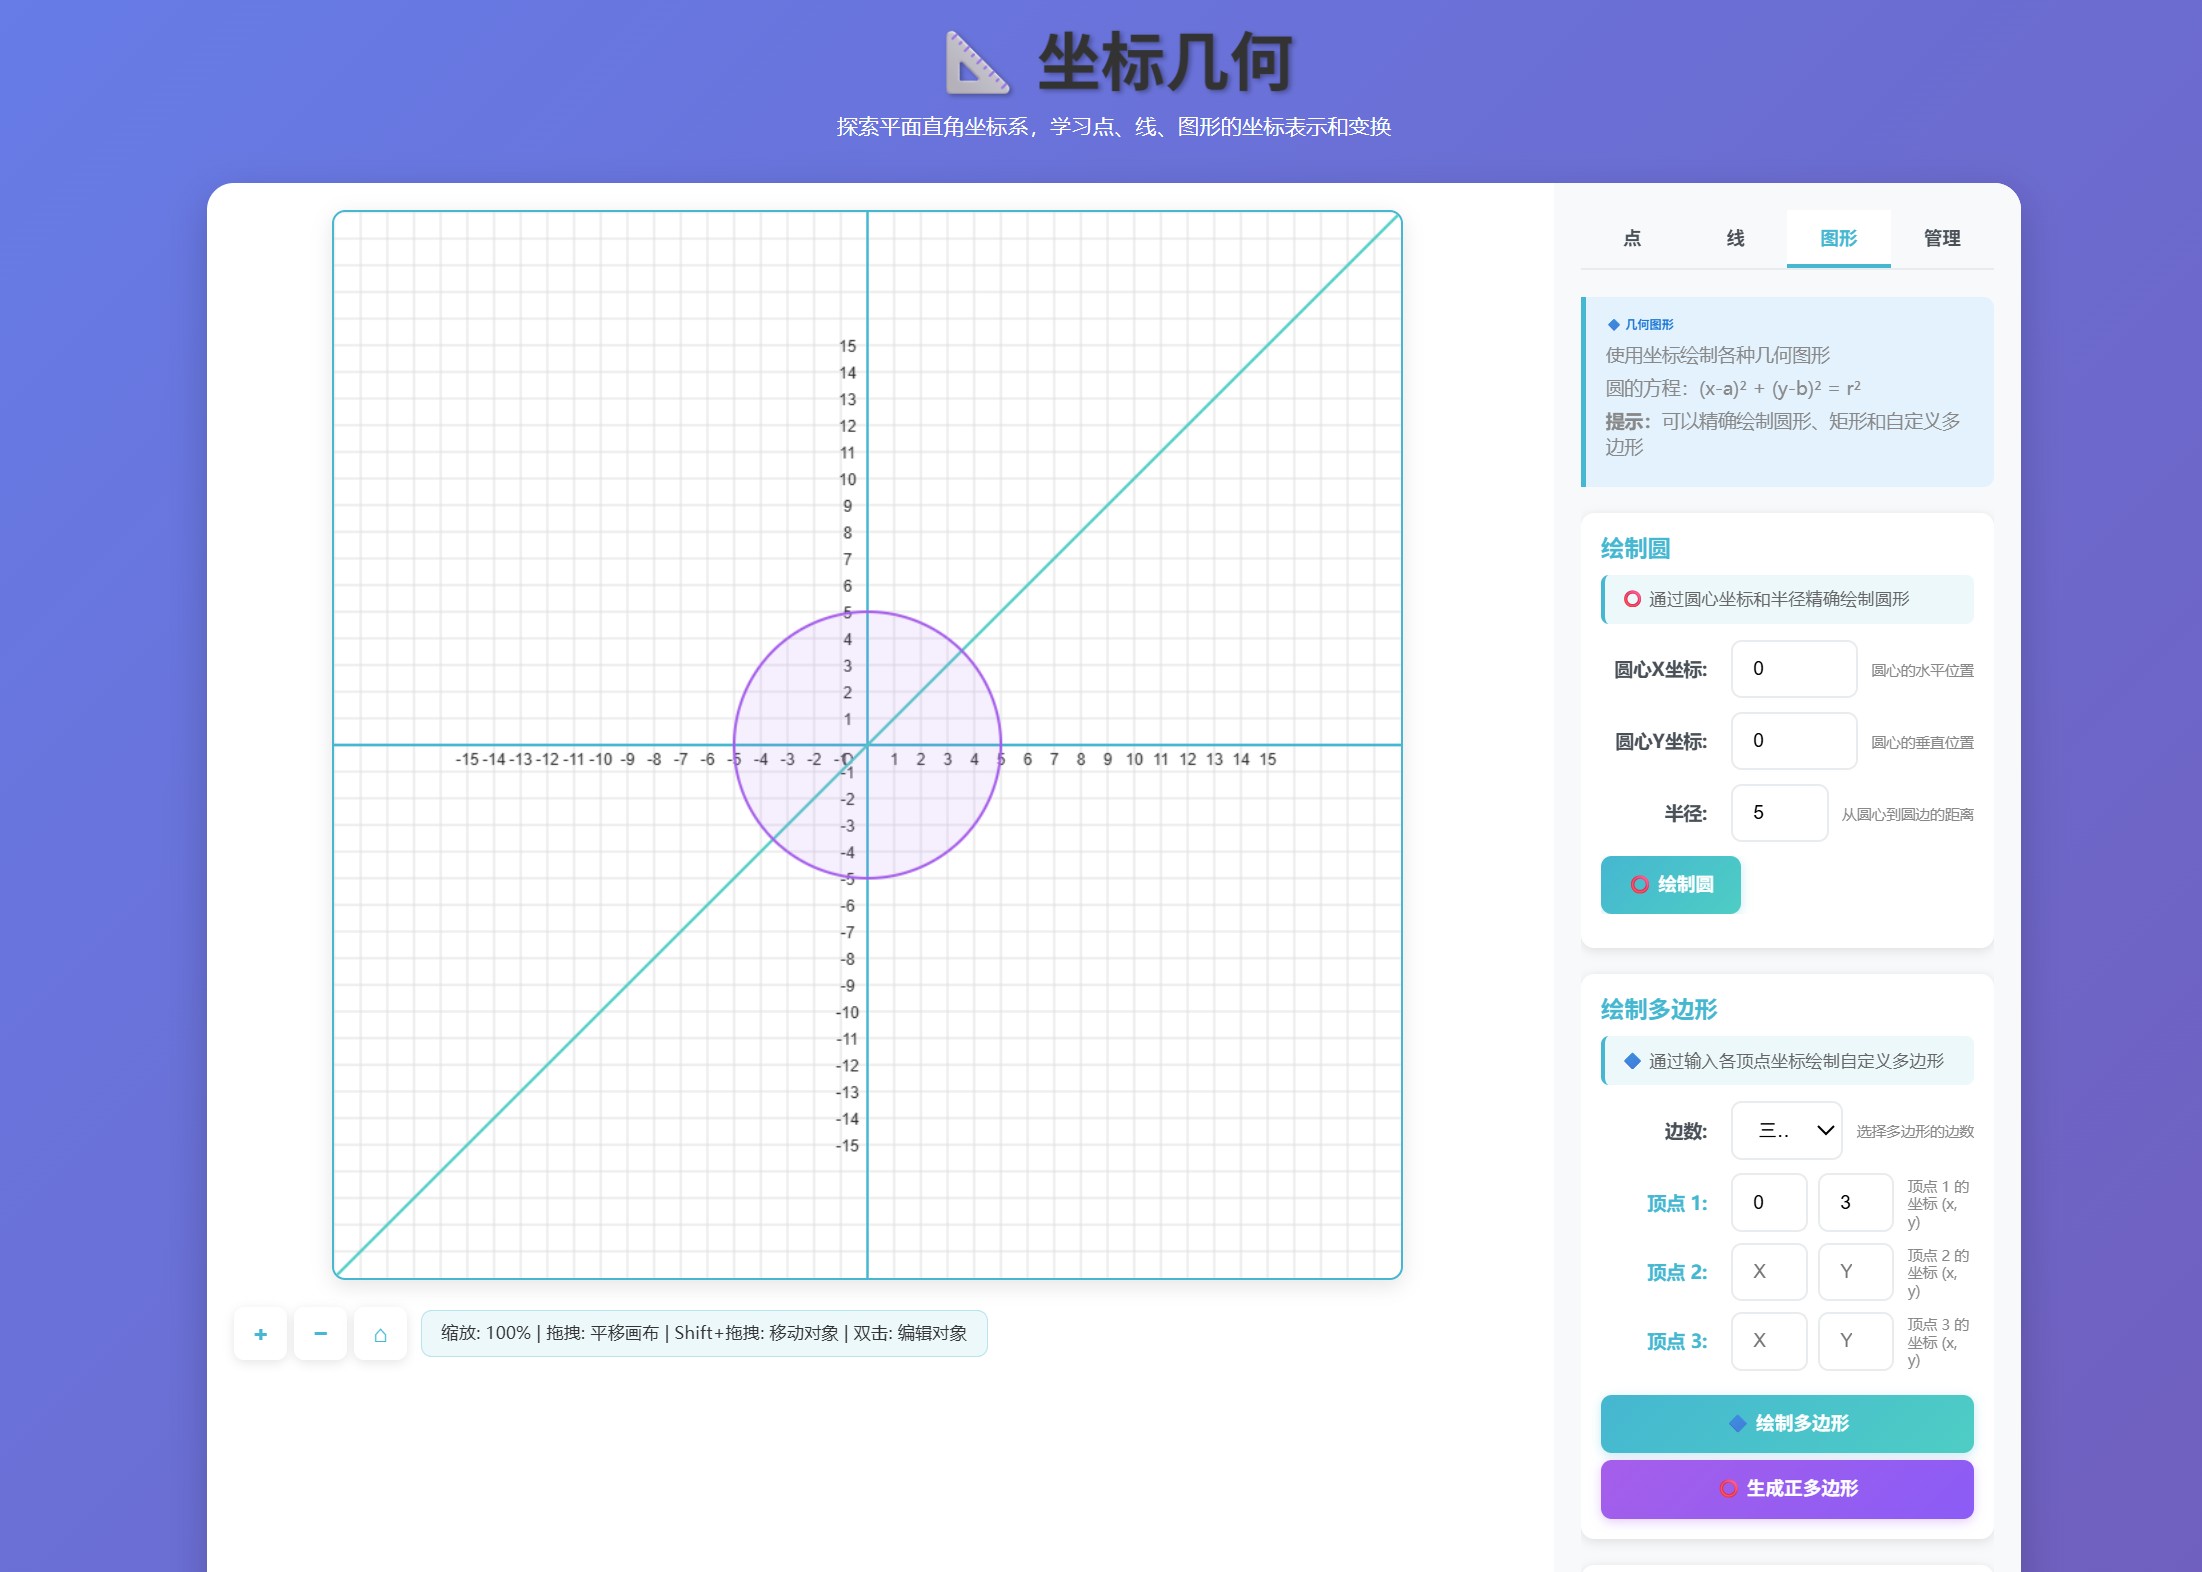
Task: Click the diamond icon next to 几何图形 heading
Action: pyautogui.click(x=1612, y=324)
